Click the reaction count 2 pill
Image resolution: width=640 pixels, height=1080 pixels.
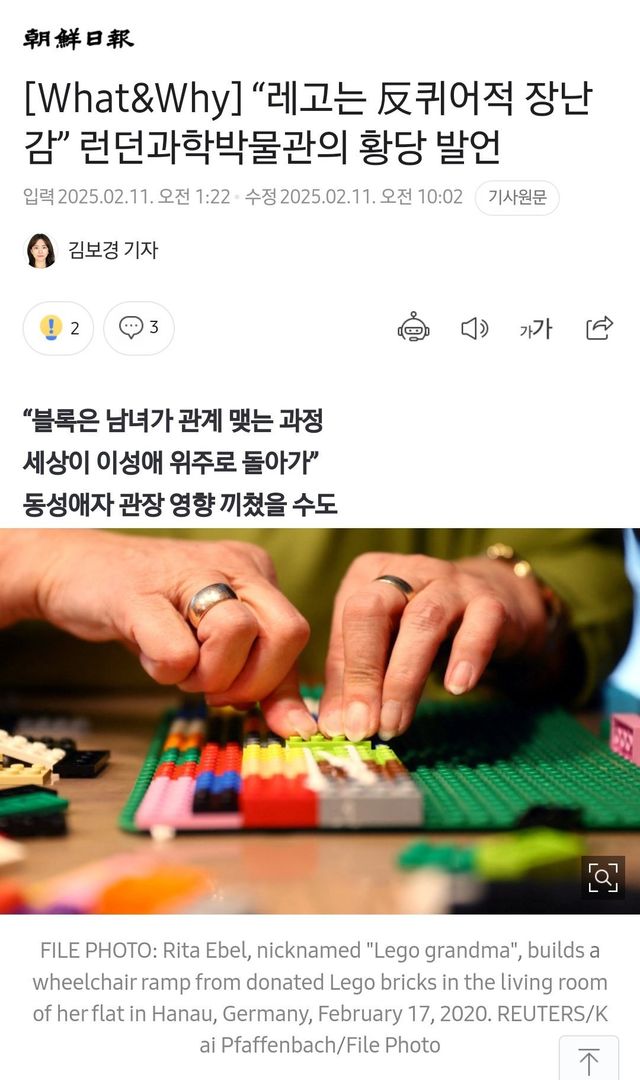[59, 328]
